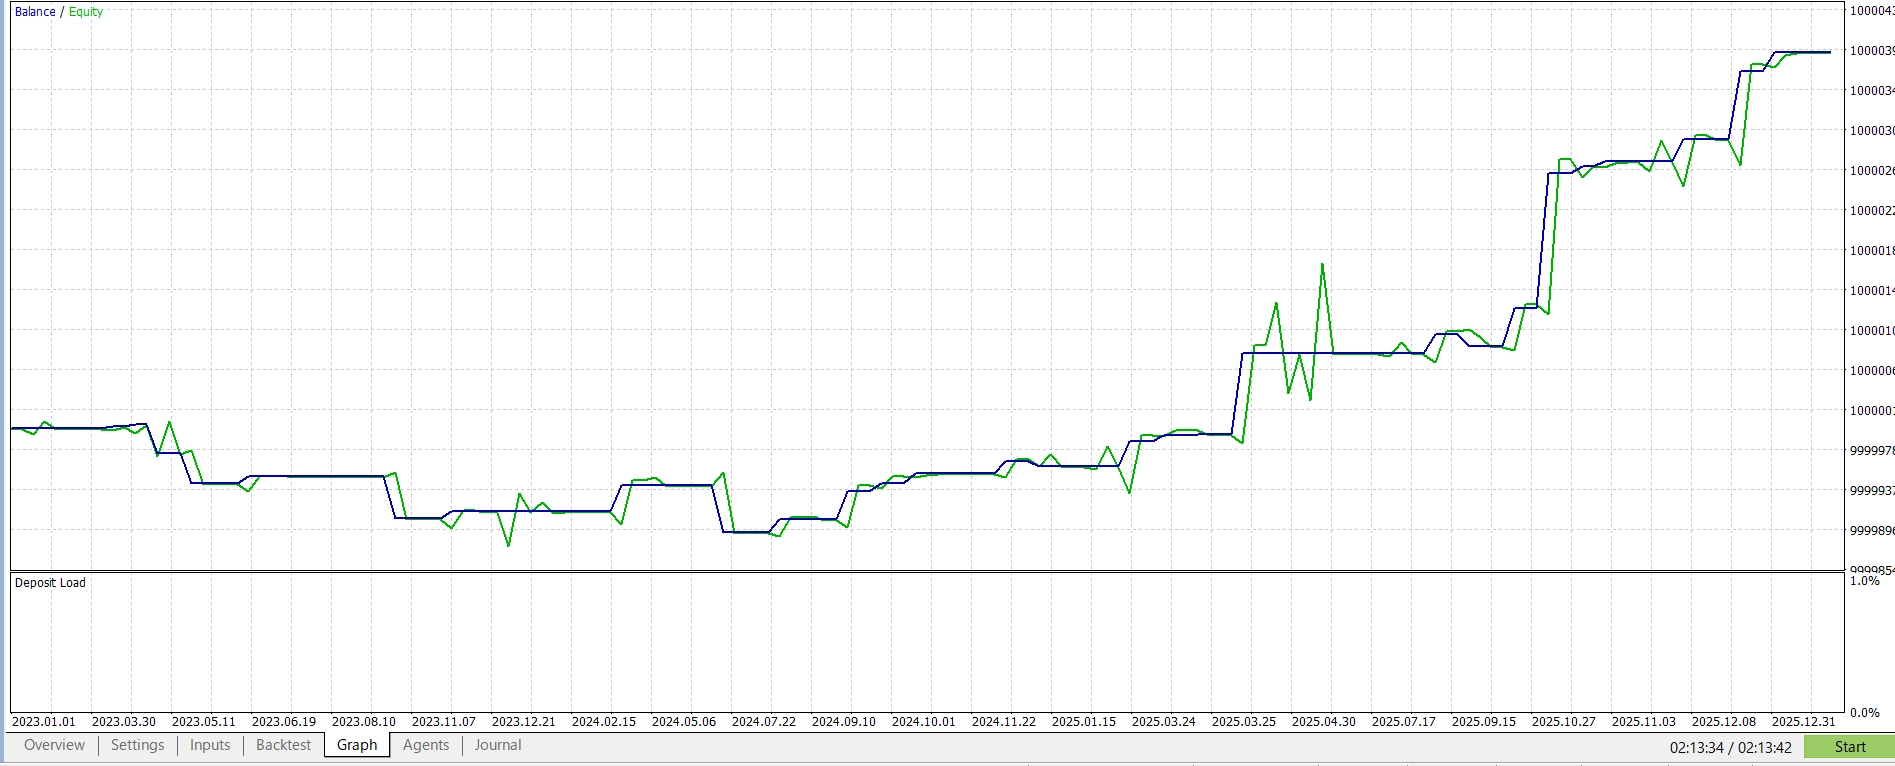Click the 2024.02.15 date label
The width and height of the screenshot is (1895, 766).
click(604, 722)
